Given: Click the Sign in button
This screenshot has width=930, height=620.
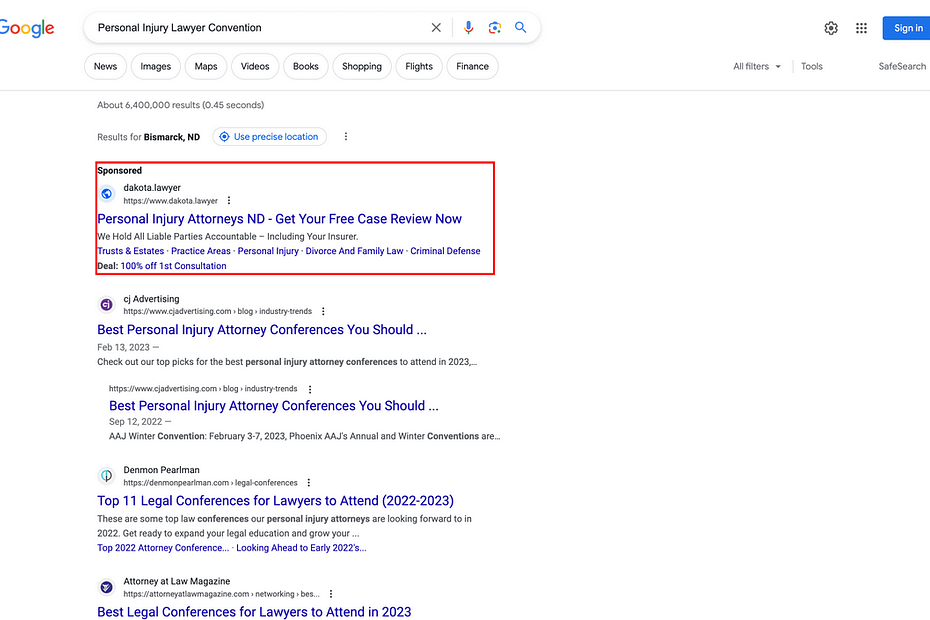Looking at the screenshot, I should point(907,28).
